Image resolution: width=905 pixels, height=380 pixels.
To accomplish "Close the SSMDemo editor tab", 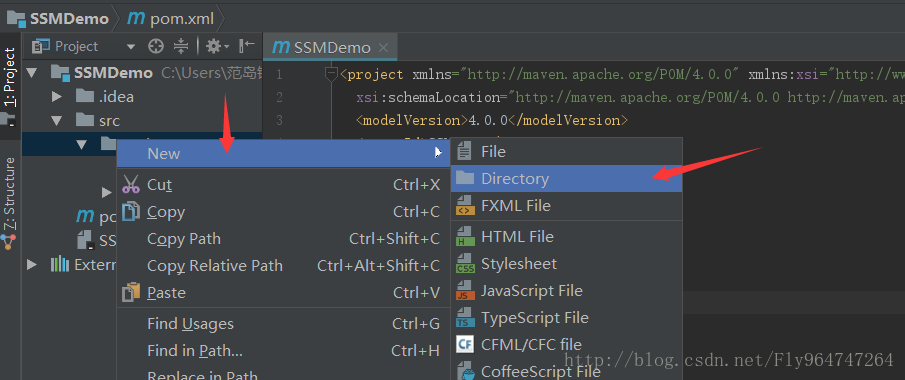I will [x=384, y=47].
